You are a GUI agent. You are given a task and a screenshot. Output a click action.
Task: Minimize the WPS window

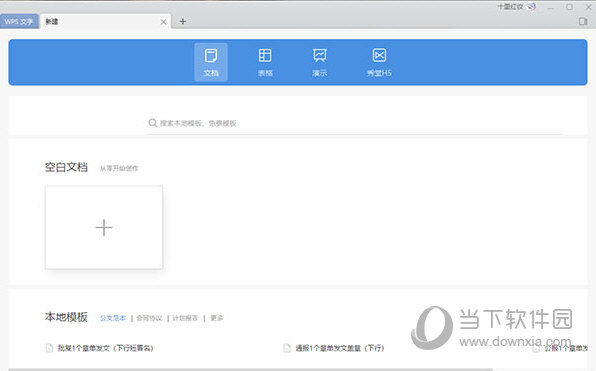point(550,7)
